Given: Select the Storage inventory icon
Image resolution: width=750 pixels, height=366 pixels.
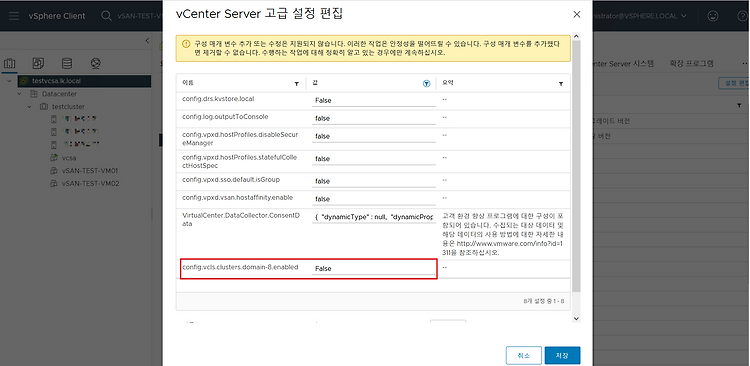Looking at the screenshot, I should pyautogui.click(x=67, y=63).
